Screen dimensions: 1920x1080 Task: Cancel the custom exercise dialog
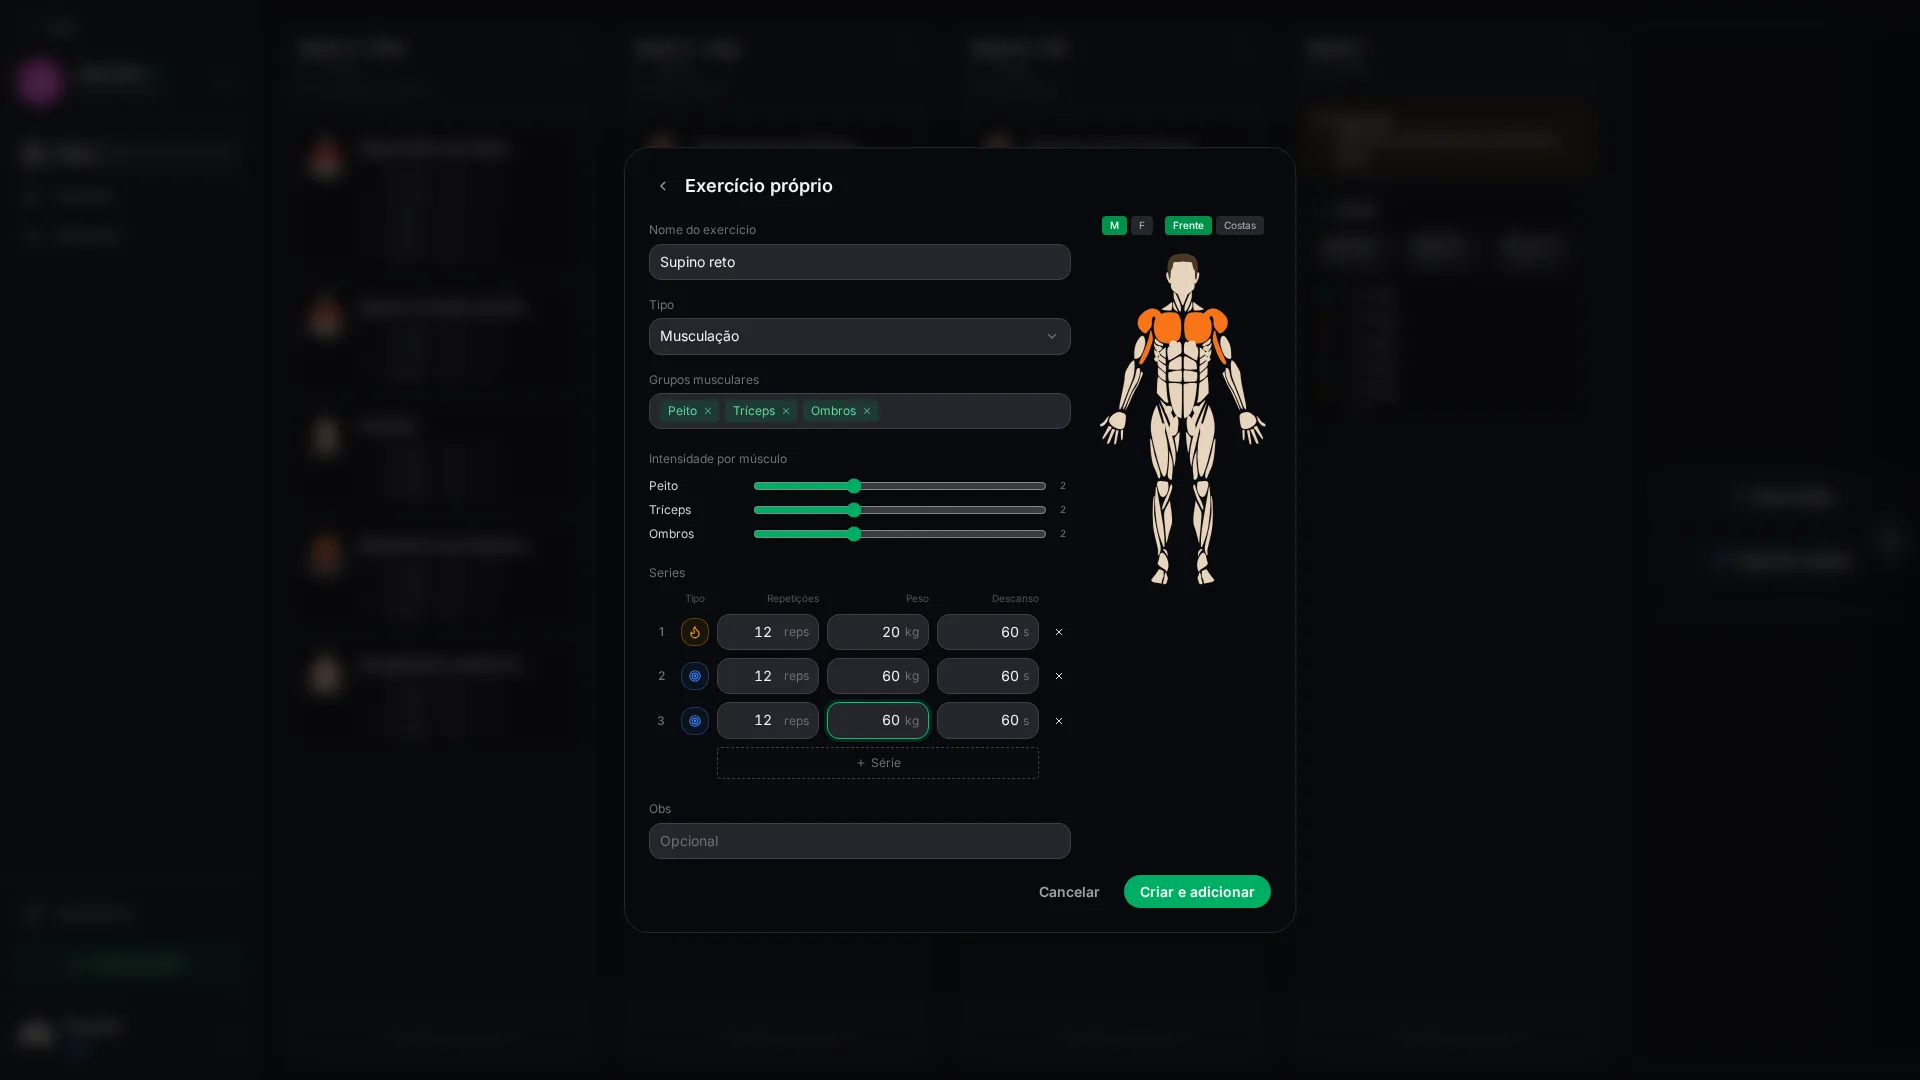(x=1069, y=892)
